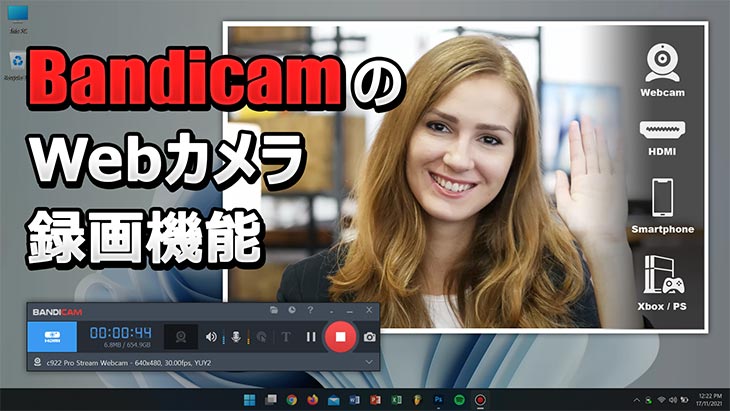Expand the c922 Pro Stream Webcam dropdown
The width and height of the screenshot is (730, 411).
pos(369,362)
